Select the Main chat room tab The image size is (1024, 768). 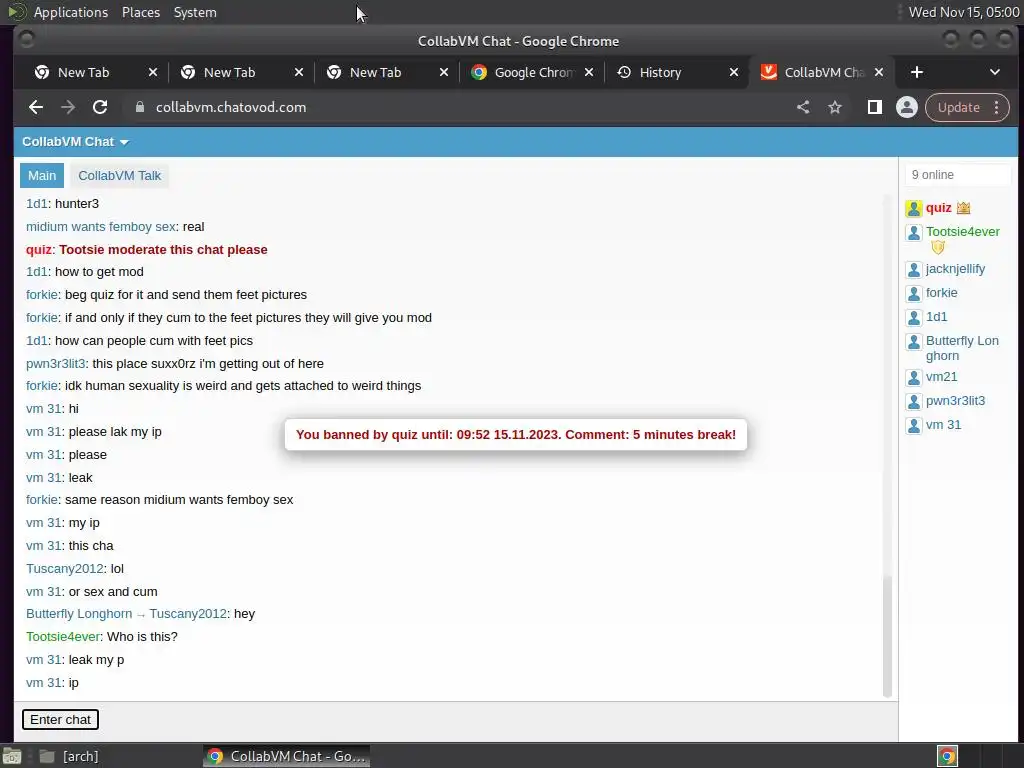[x=42, y=176]
